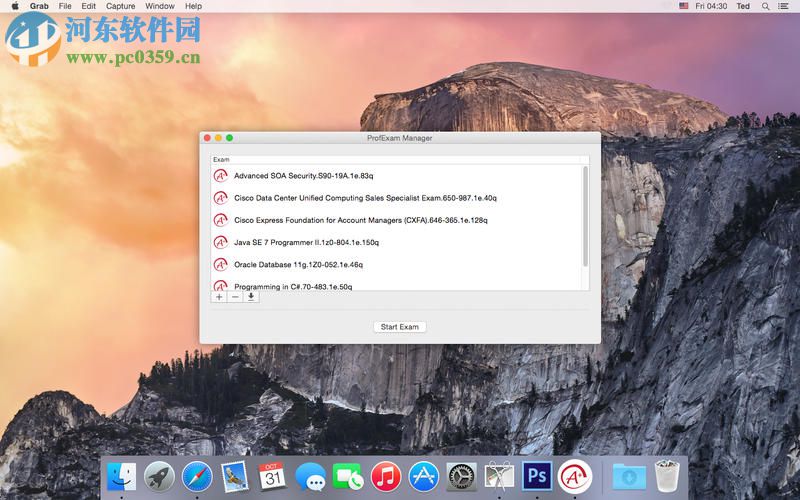Zoom ProfExam Manager with green button

pos(230,138)
